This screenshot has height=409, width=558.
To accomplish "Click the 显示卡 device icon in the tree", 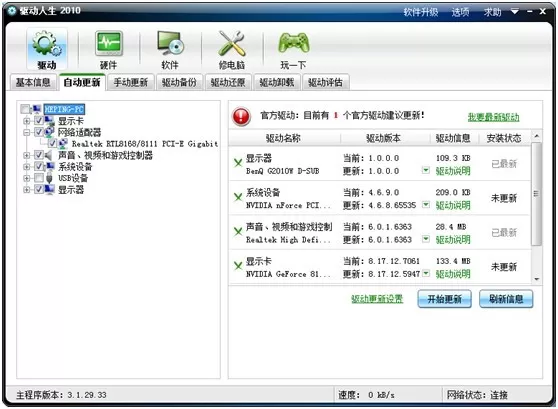I will click(x=50, y=121).
